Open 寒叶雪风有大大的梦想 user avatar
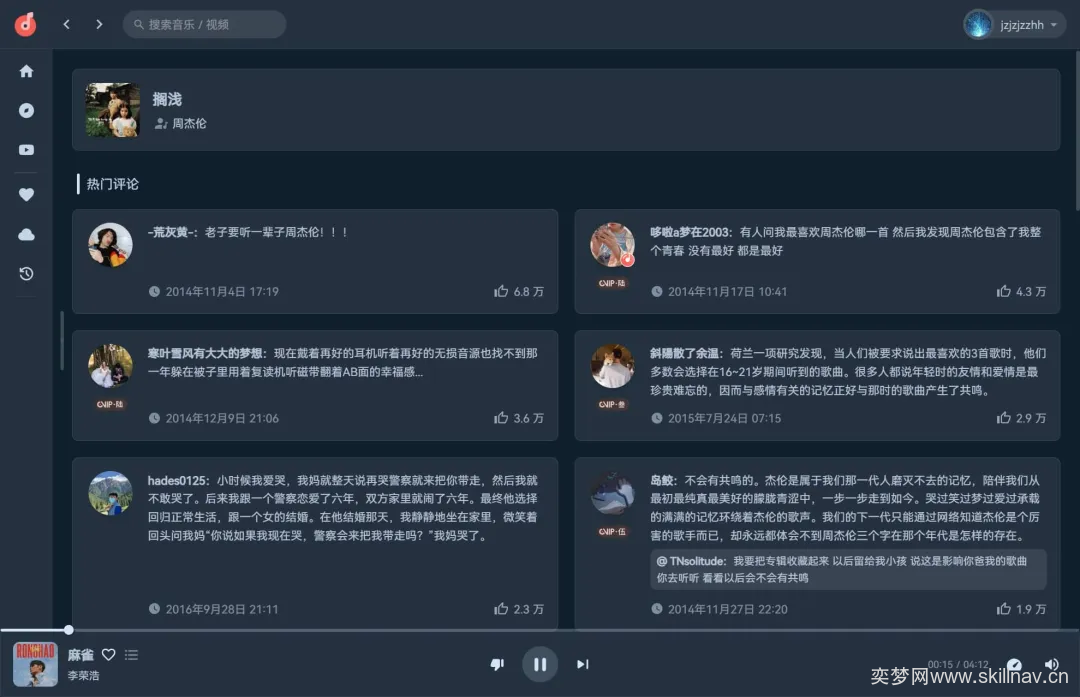Screen dimensions: 1080x697 (110, 366)
